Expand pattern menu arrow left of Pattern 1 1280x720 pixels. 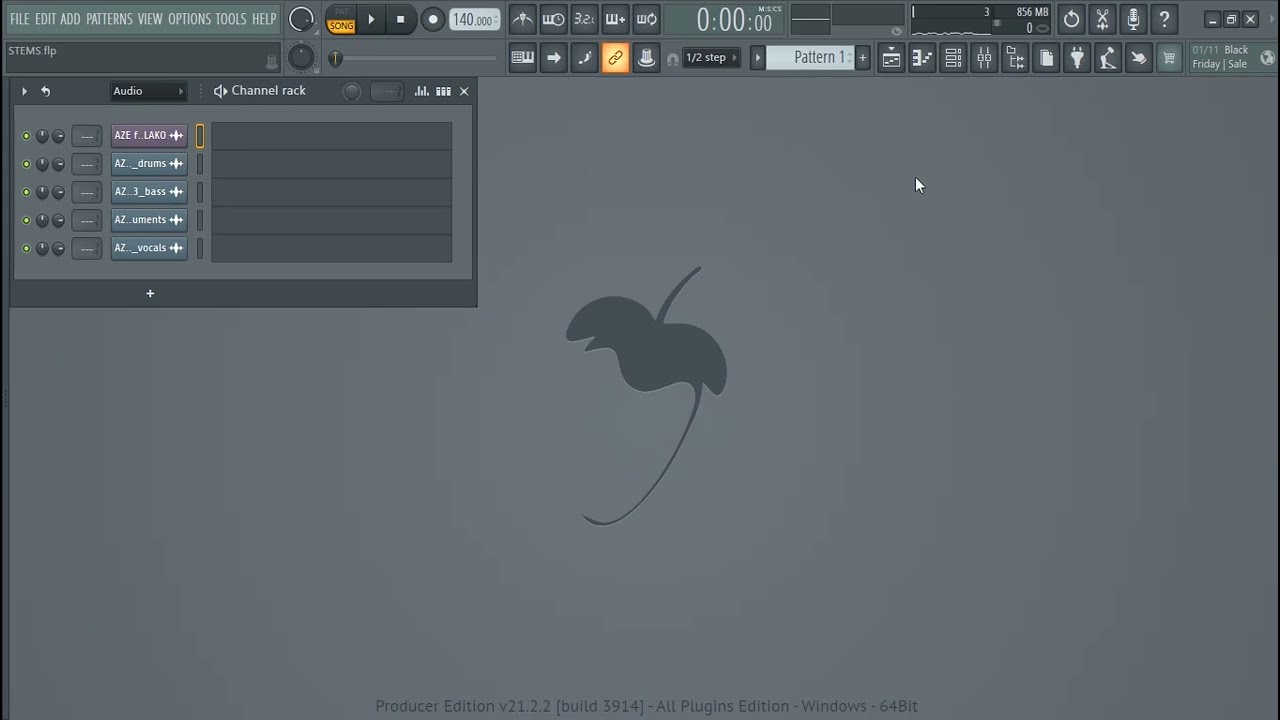tap(758, 58)
